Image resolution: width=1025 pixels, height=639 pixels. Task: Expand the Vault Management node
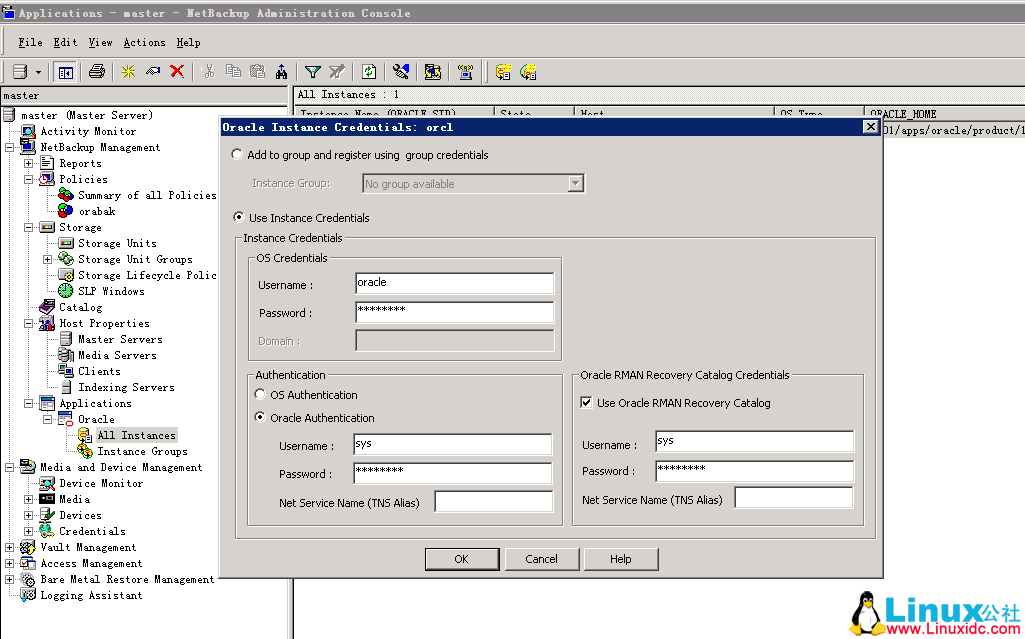9,547
